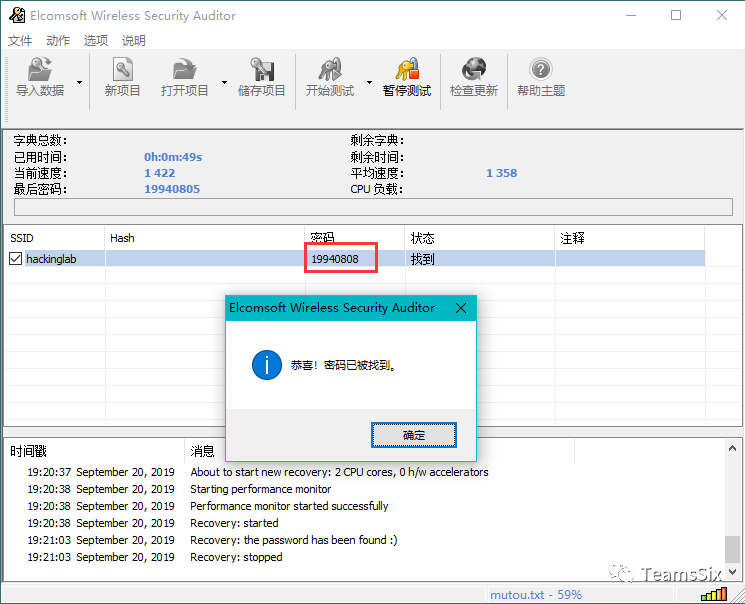Close the password found dialog
745x604 pixels.
pos(460,308)
